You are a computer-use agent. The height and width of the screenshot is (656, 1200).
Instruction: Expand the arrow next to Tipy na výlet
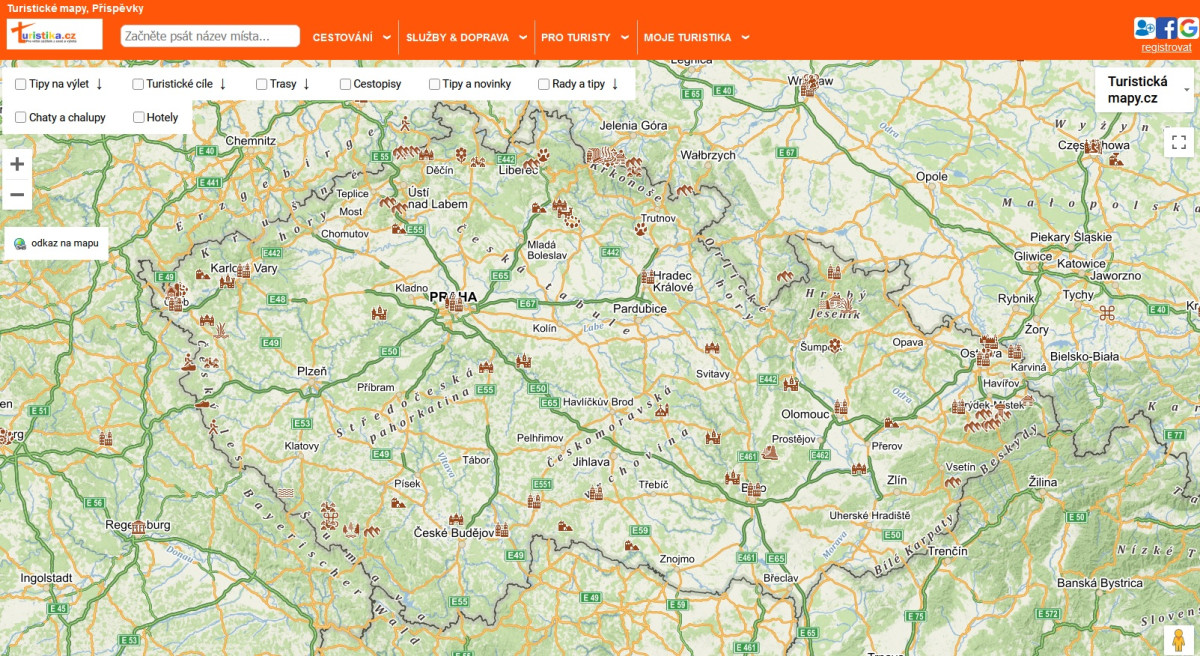(99, 84)
